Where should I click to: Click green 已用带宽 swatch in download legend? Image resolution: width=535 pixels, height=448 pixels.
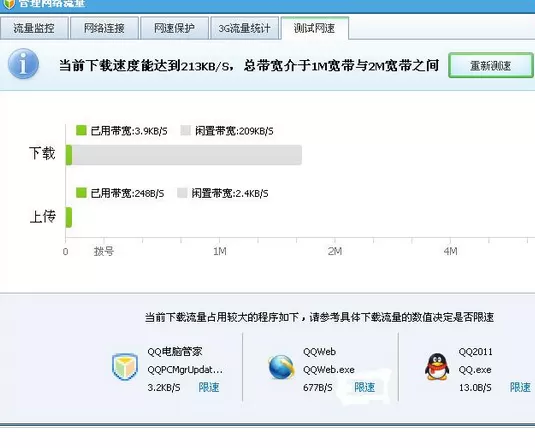tap(81, 130)
